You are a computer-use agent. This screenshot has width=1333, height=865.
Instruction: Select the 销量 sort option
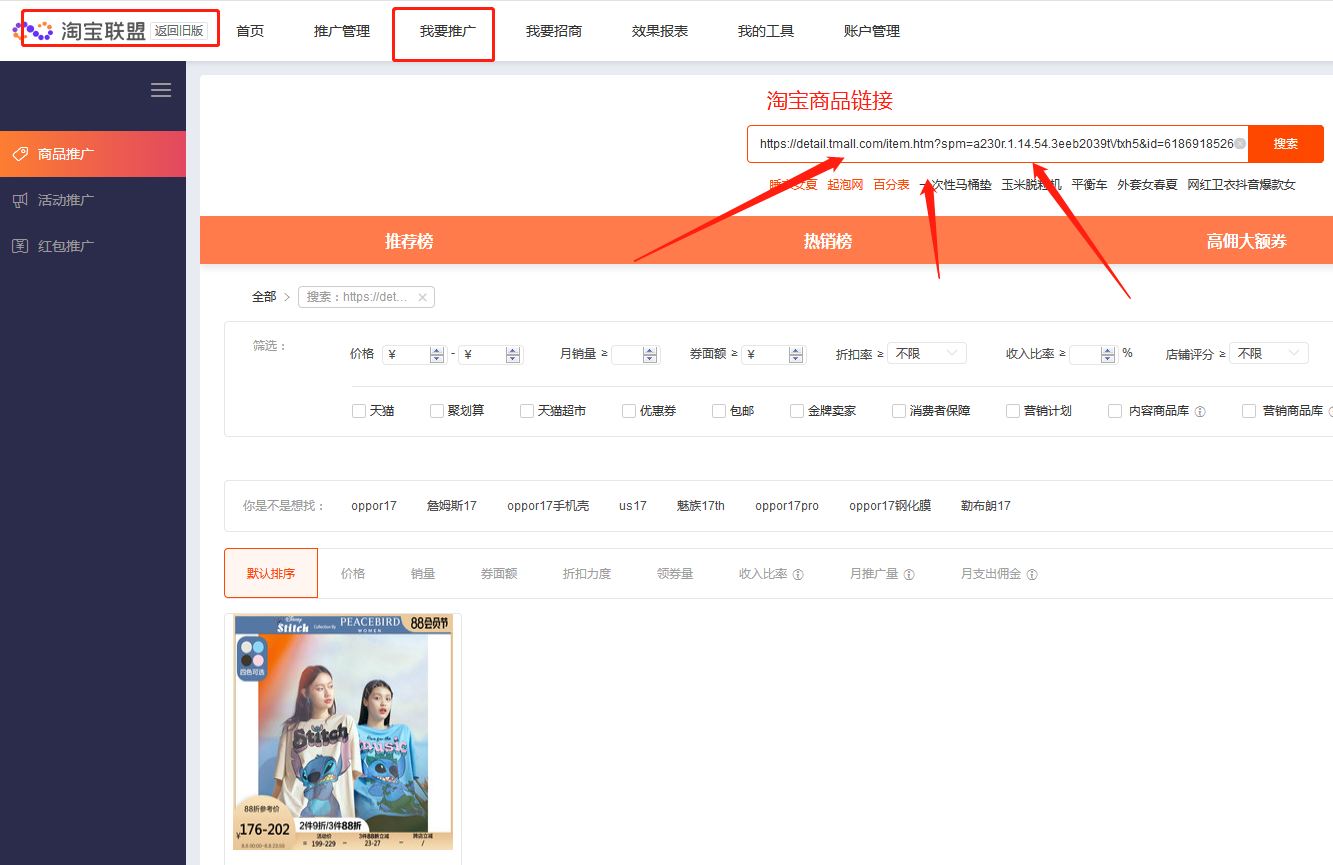(422, 573)
